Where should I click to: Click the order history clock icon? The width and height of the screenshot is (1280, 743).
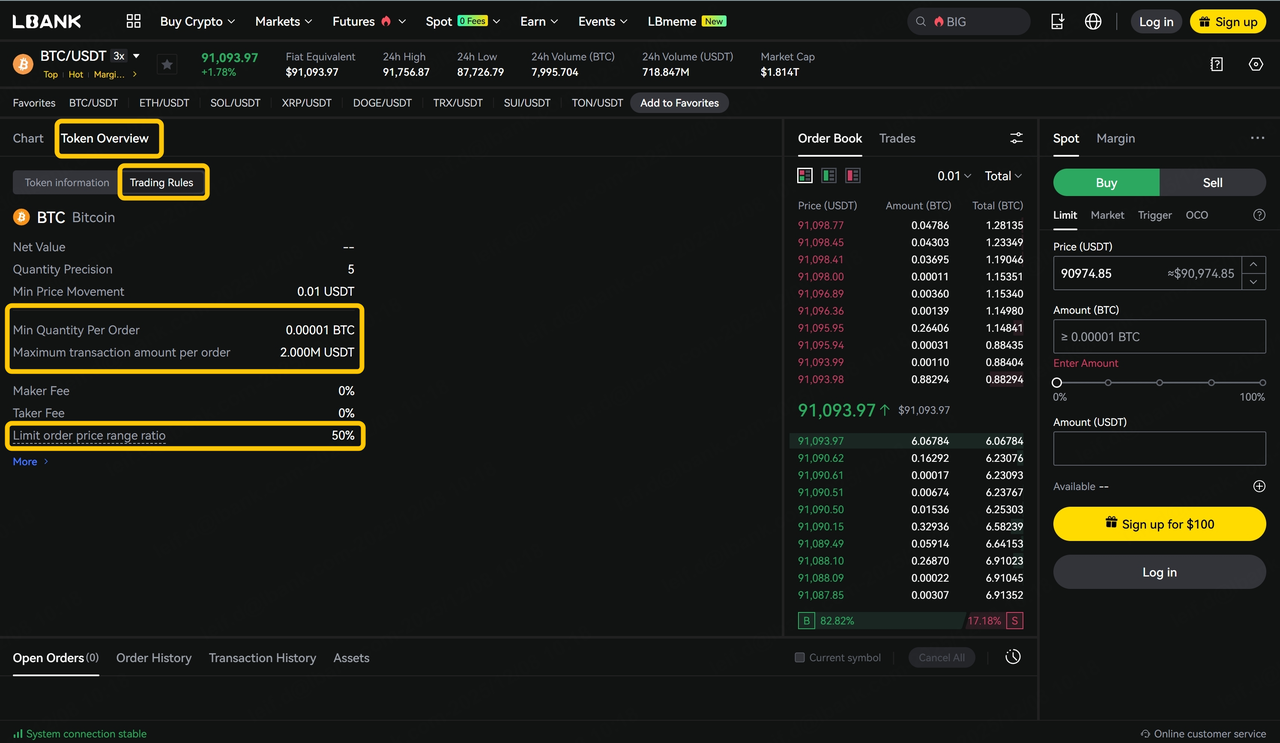pyautogui.click(x=1013, y=657)
